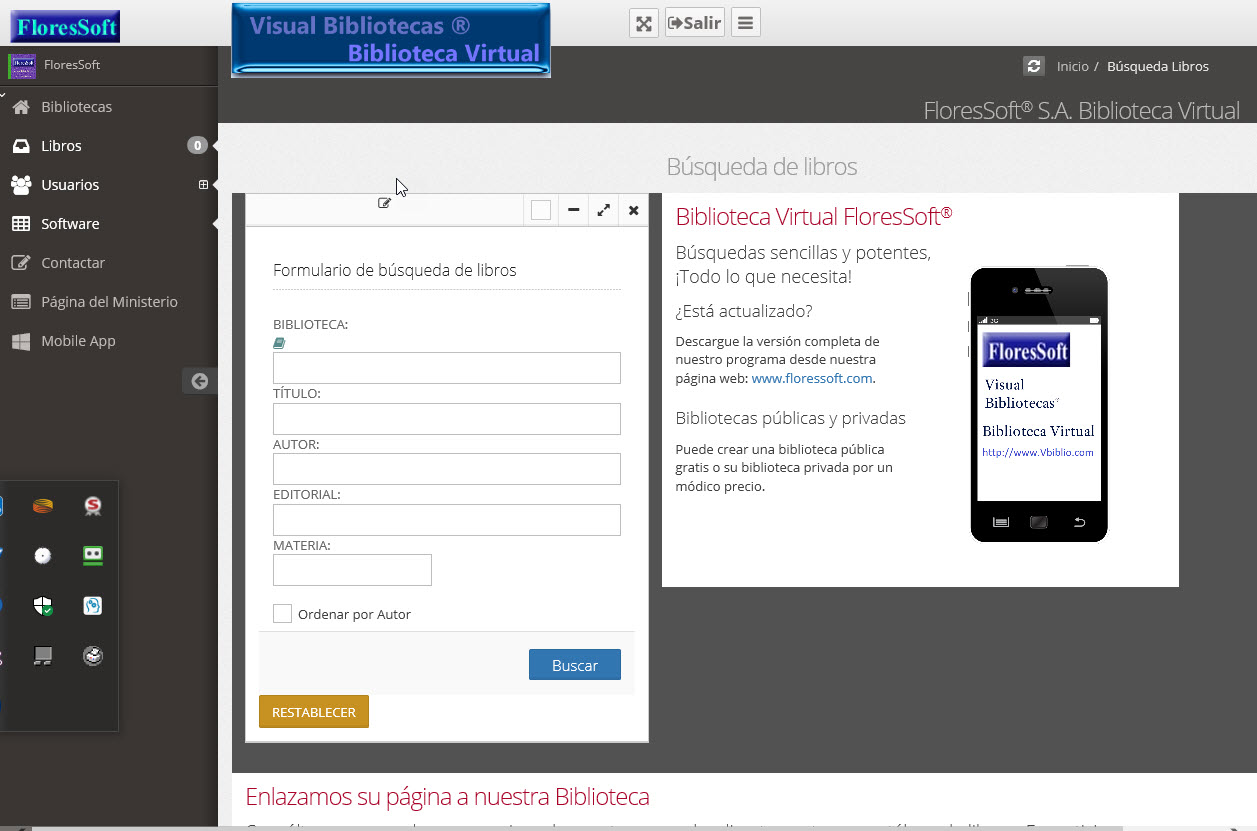This screenshot has width=1257, height=831.
Task: Click the phone illustration image
Action: pos(1039,405)
